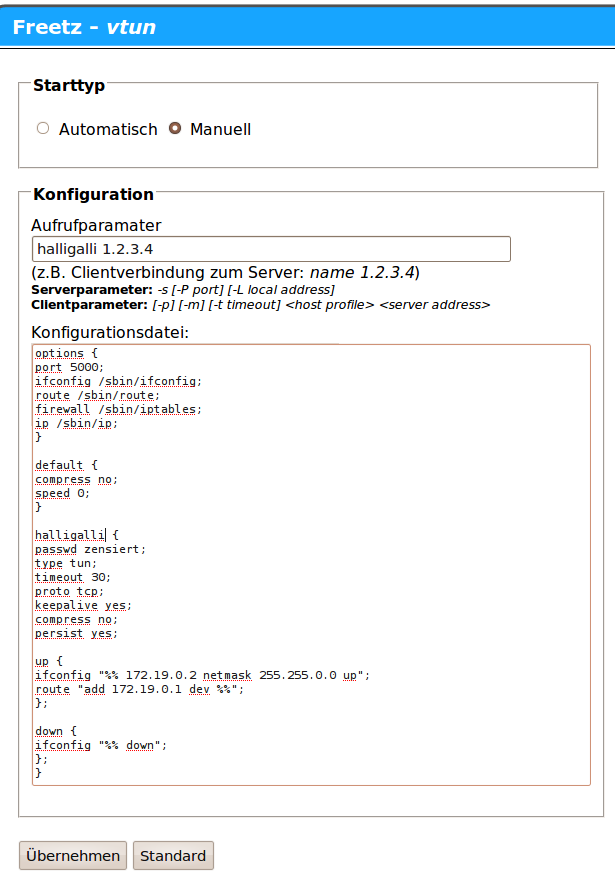Click the 'options {' first config line

click(65, 353)
